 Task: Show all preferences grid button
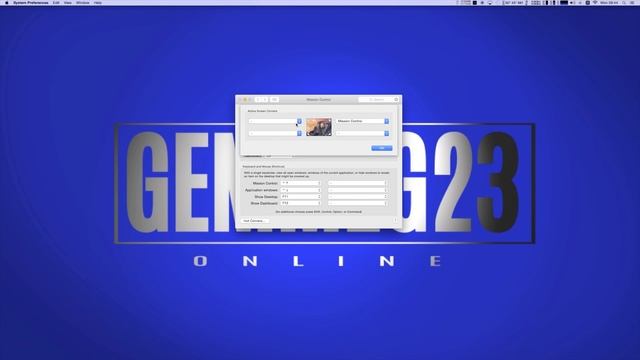click(274, 100)
